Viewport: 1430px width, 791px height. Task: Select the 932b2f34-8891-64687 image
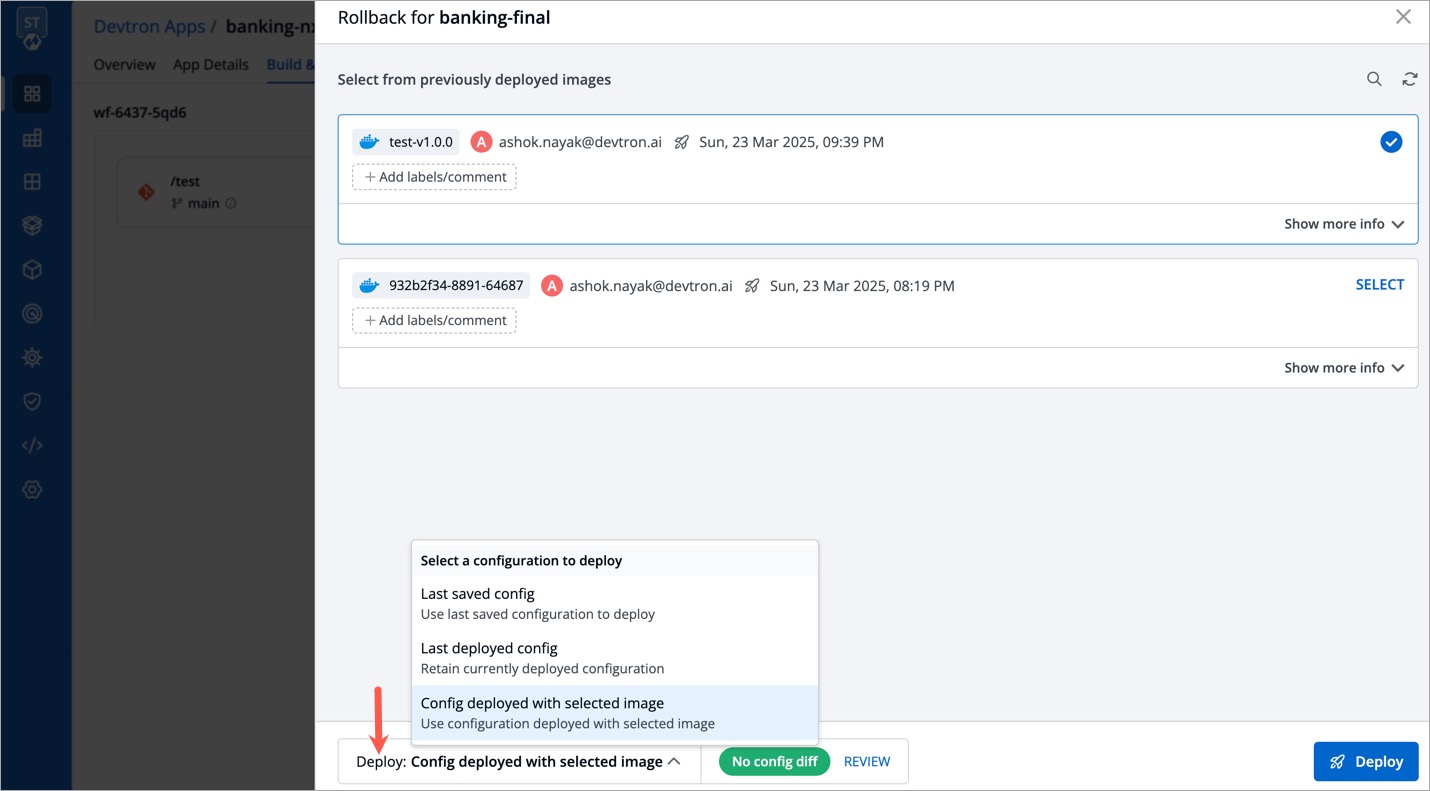coord(1379,285)
